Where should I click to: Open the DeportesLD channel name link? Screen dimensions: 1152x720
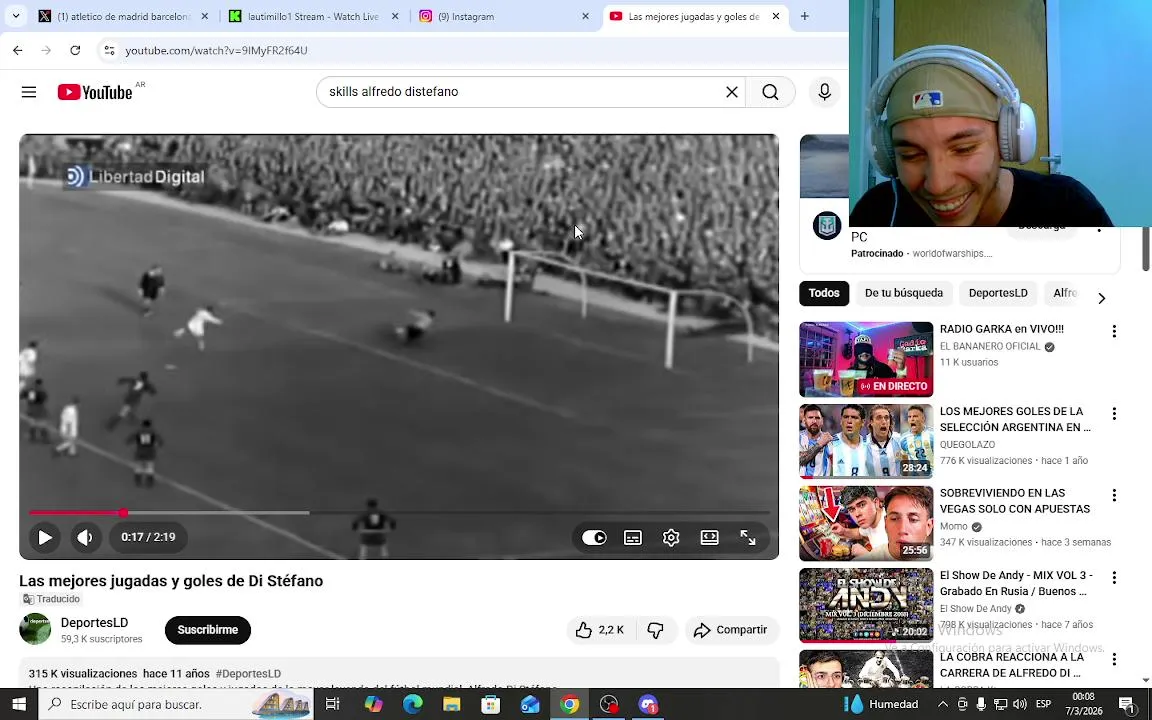point(94,622)
